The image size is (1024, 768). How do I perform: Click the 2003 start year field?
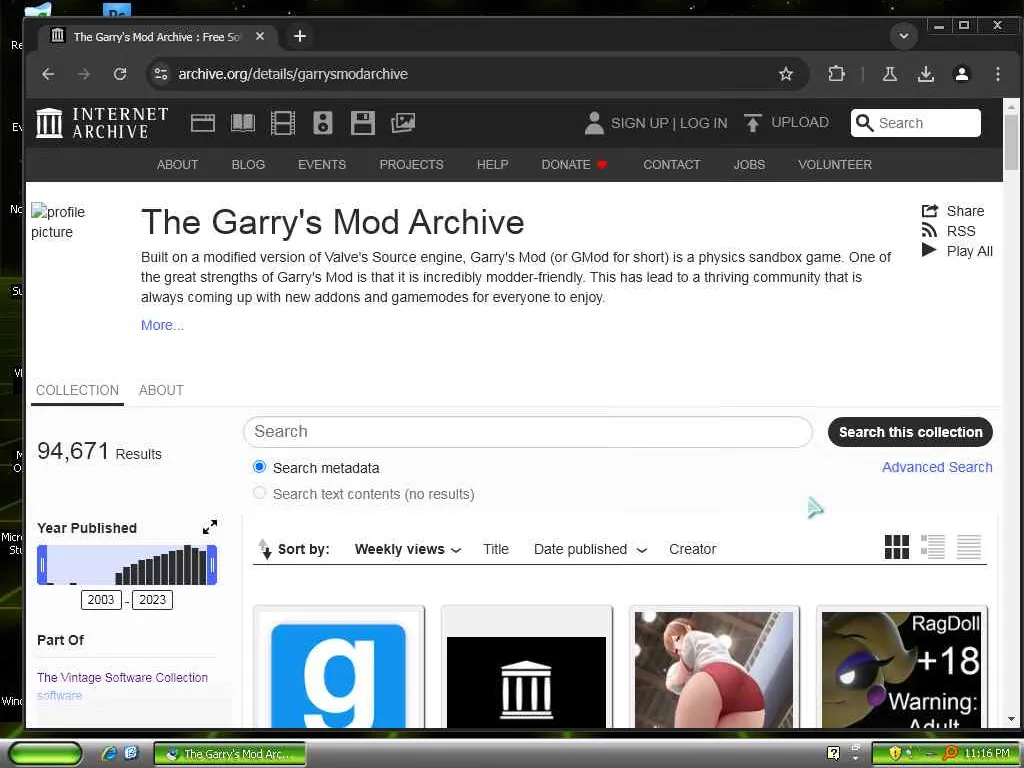point(101,600)
